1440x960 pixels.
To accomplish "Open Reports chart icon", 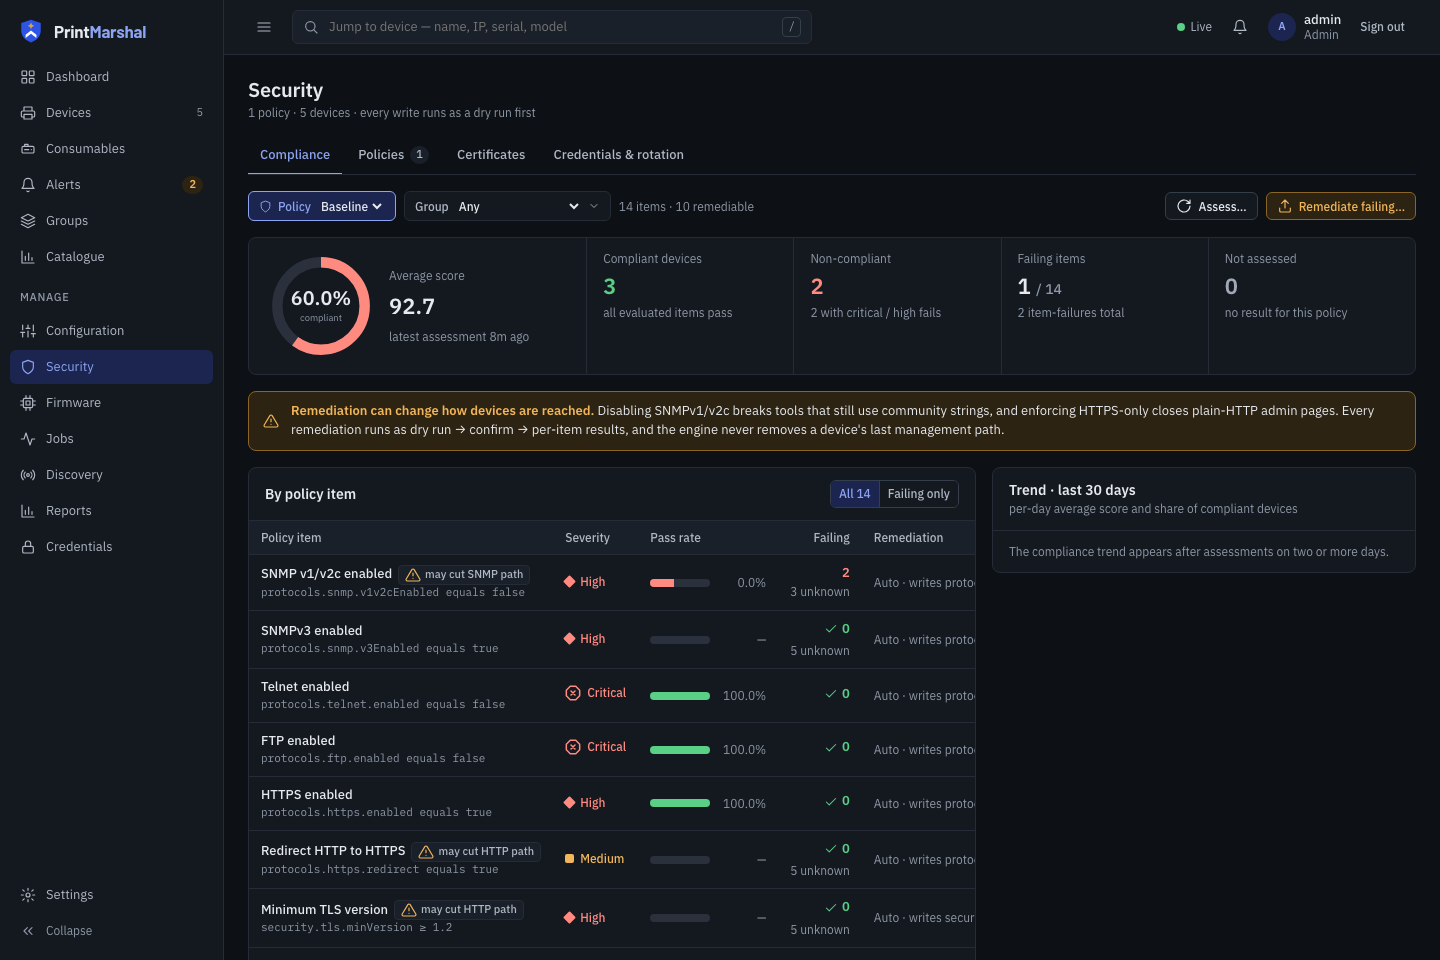I will pos(28,511).
